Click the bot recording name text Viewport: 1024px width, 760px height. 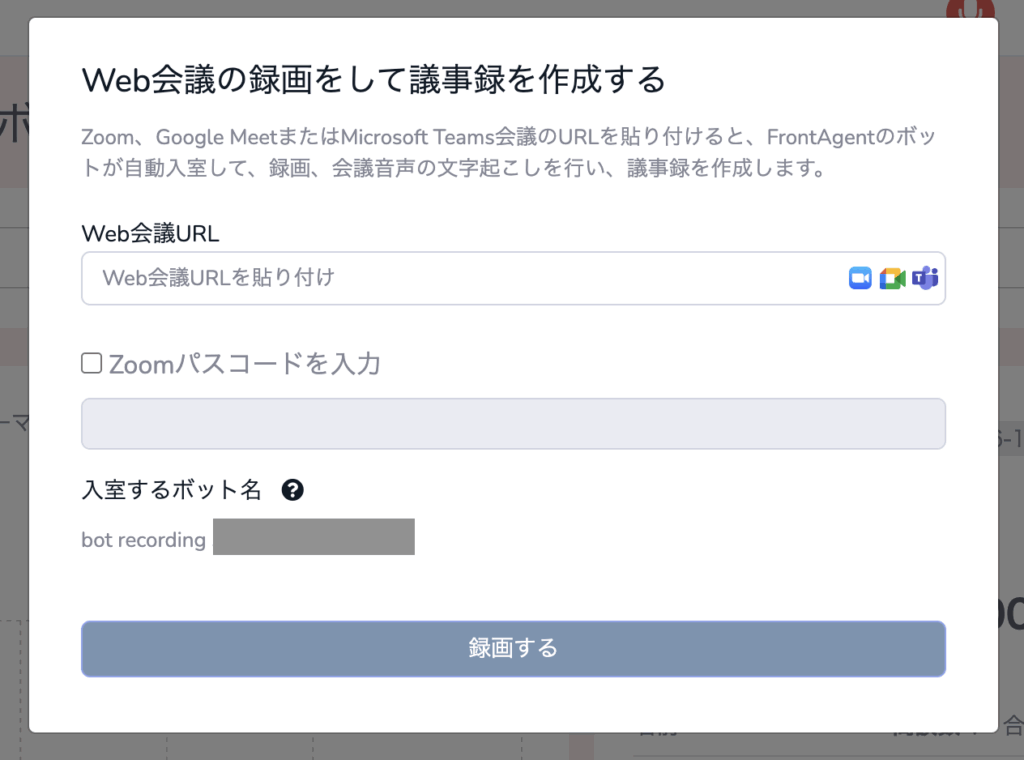click(x=143, y=540)
